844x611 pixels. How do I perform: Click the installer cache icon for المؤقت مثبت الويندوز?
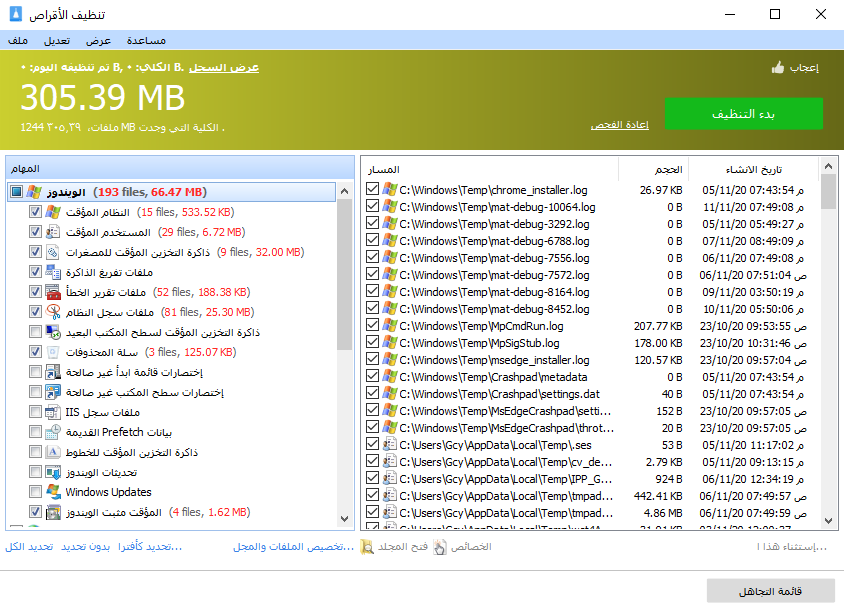[x=53, y=512]
